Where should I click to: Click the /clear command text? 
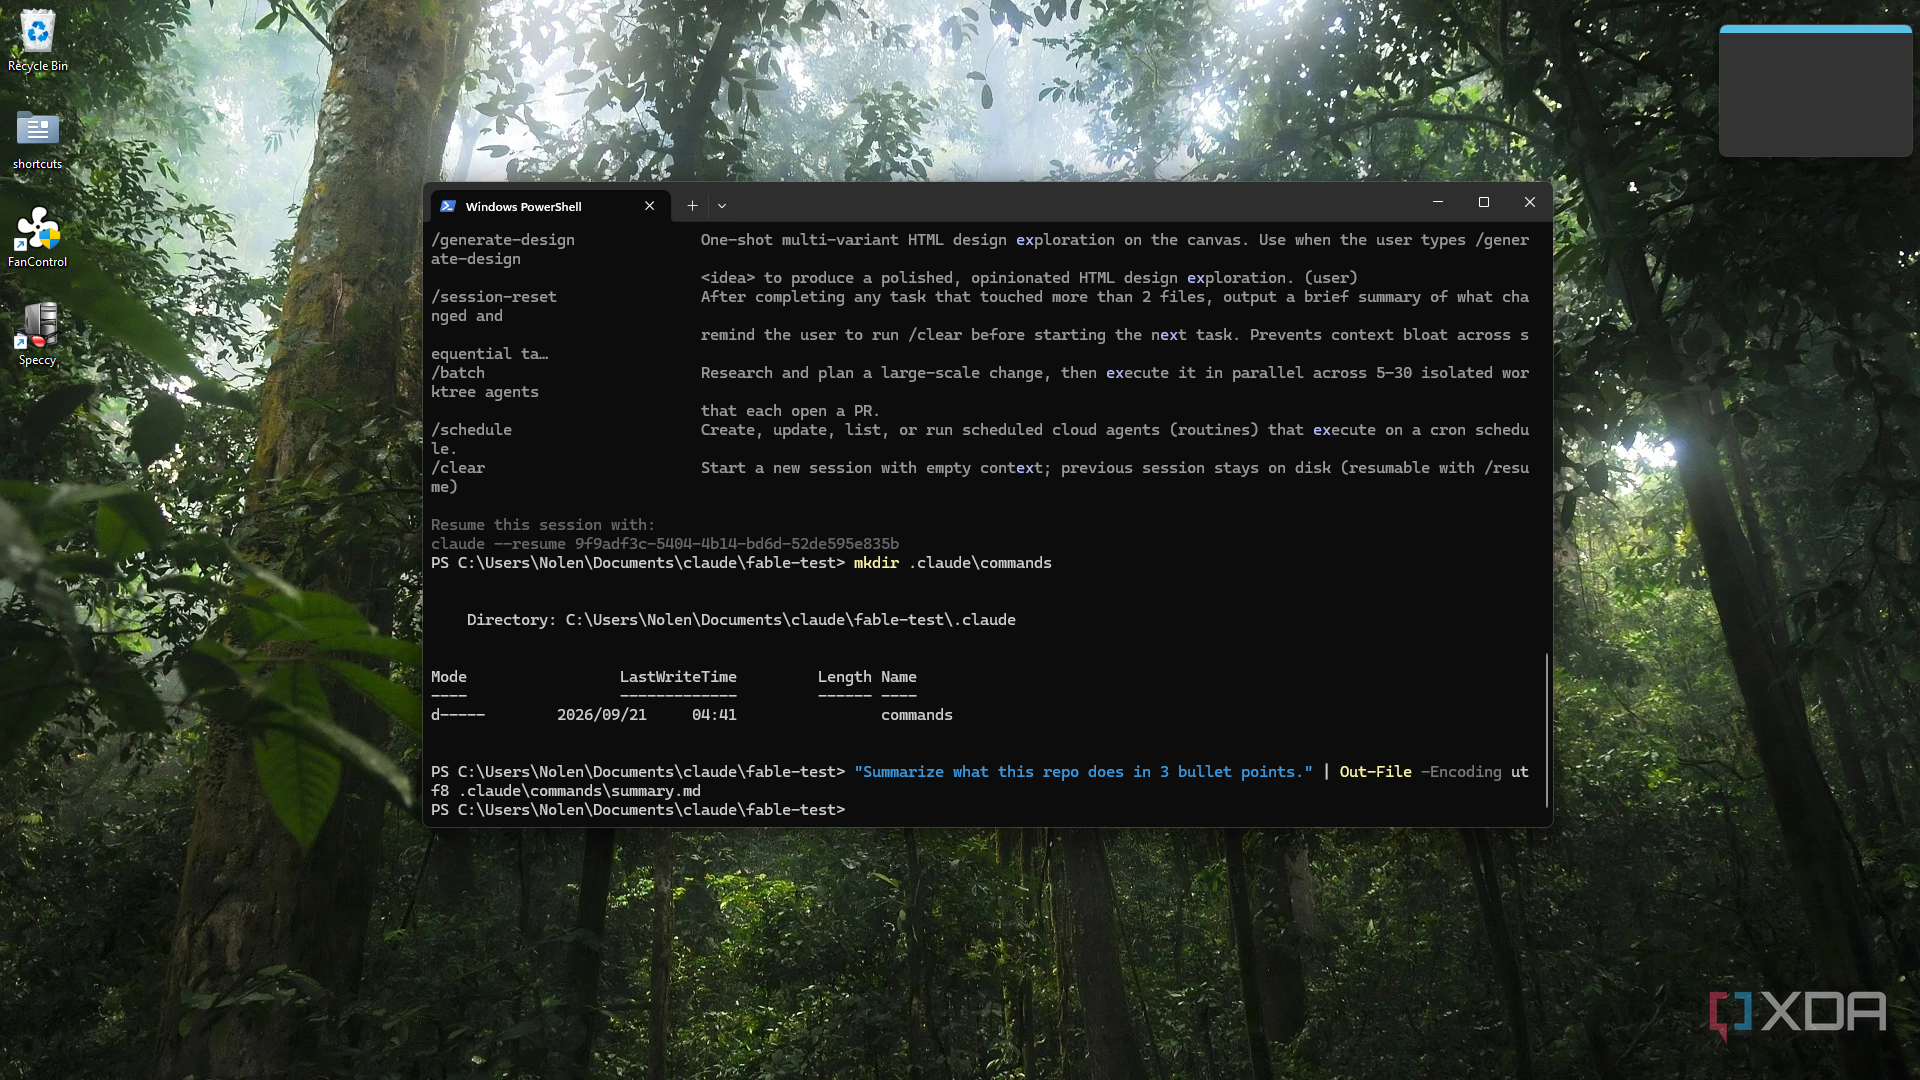pos(458,468)
